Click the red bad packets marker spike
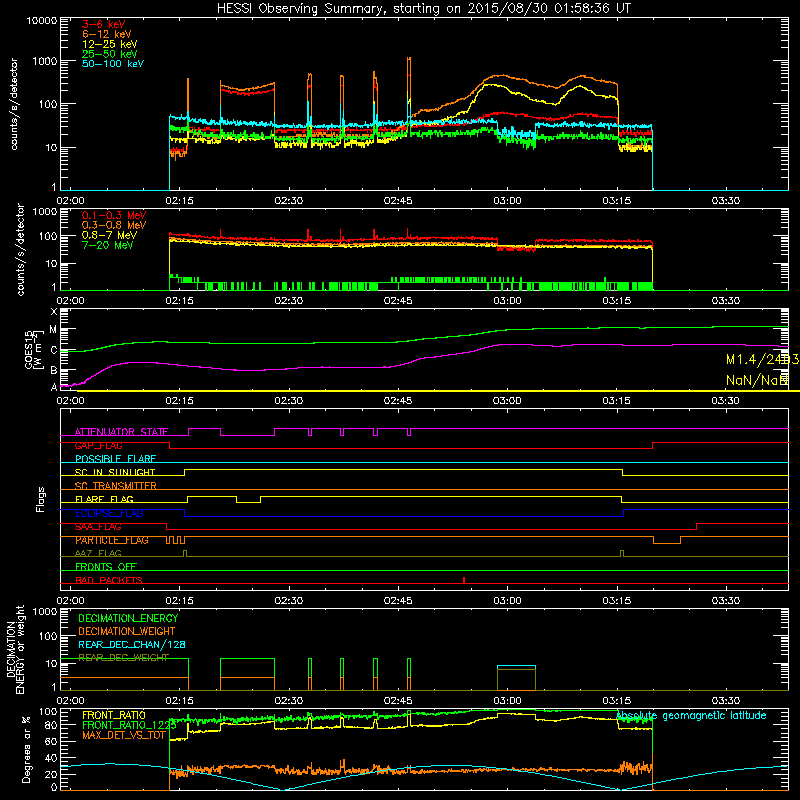Screen dimensions: 800x800 464,580
